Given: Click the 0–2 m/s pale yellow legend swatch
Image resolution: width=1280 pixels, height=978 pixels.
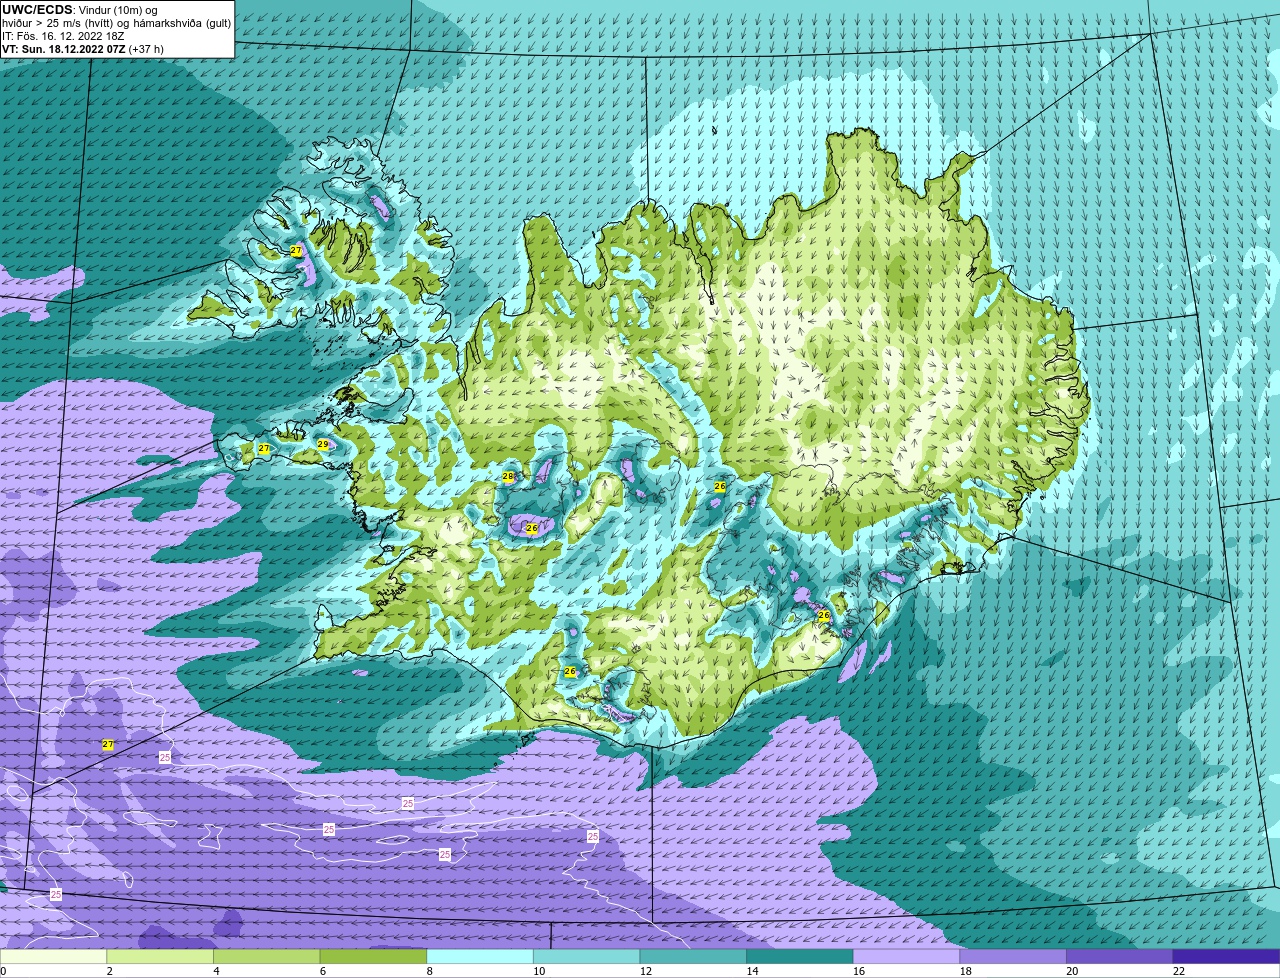Looking at the screenshot, I should pos(53,957).
